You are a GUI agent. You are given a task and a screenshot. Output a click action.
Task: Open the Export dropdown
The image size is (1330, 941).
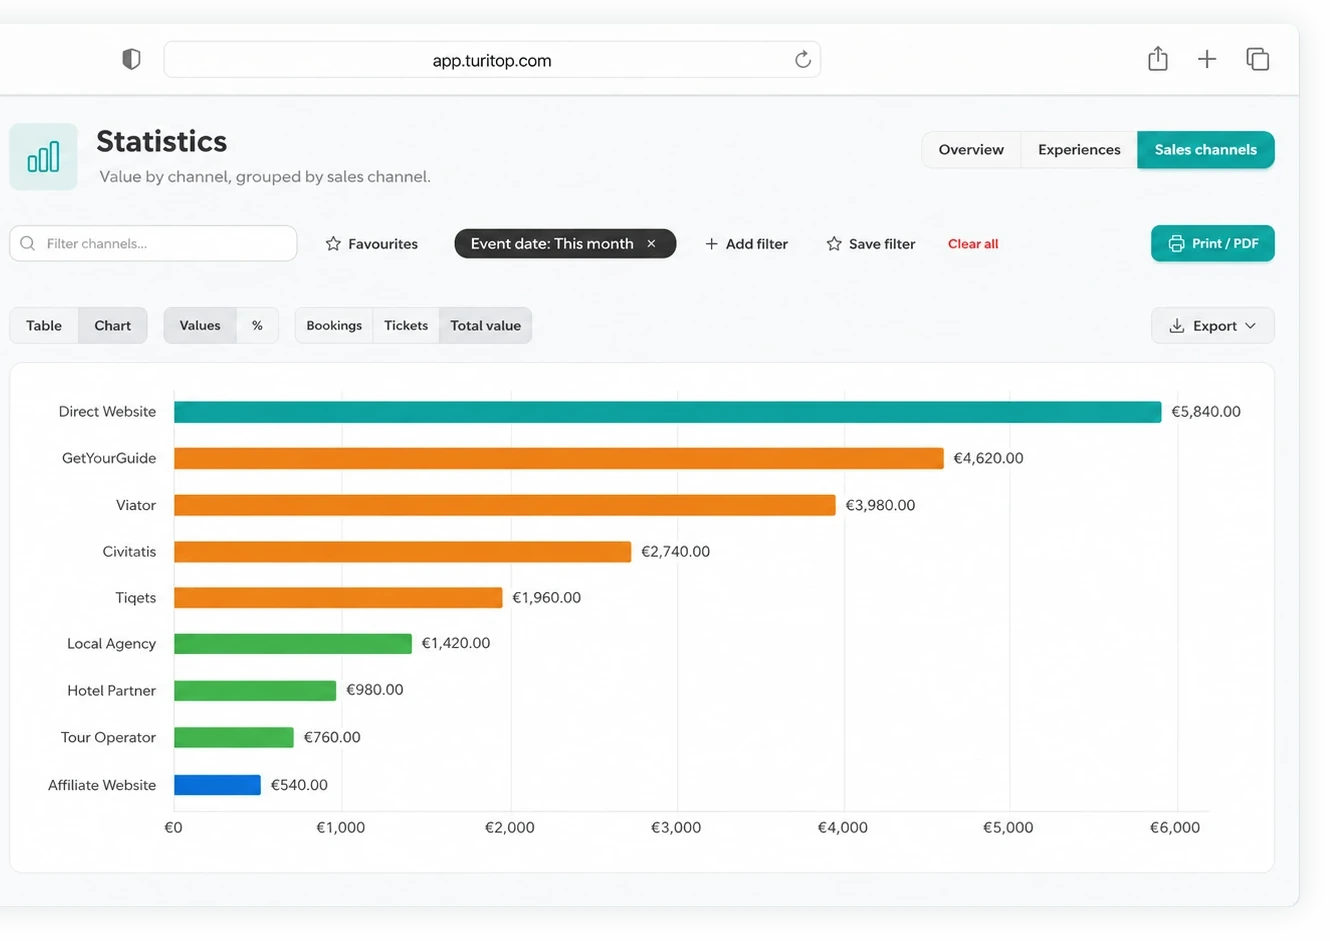pos(1212,326)
